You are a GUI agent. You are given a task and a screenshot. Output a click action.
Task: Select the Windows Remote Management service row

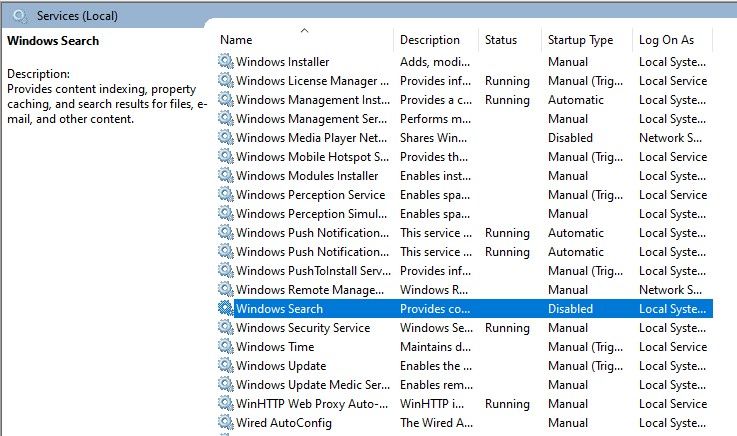click(x=312, y=290)
